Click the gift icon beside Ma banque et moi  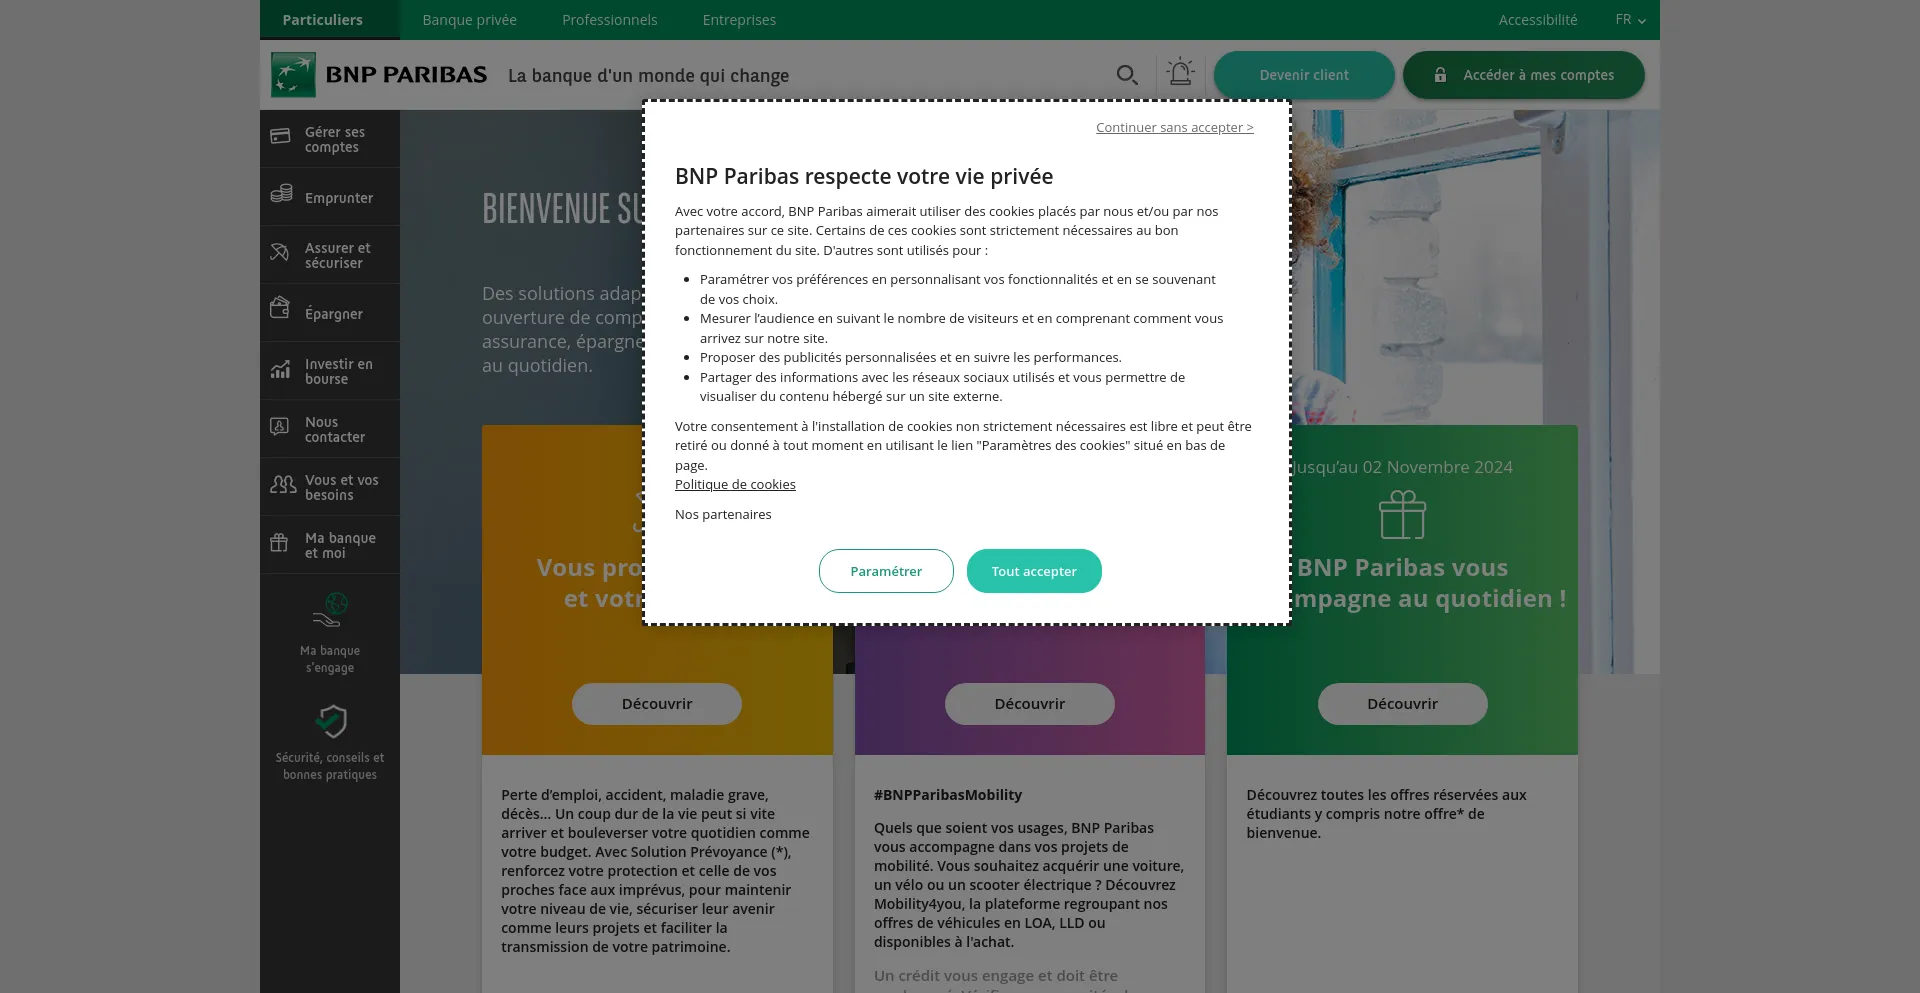279,543
